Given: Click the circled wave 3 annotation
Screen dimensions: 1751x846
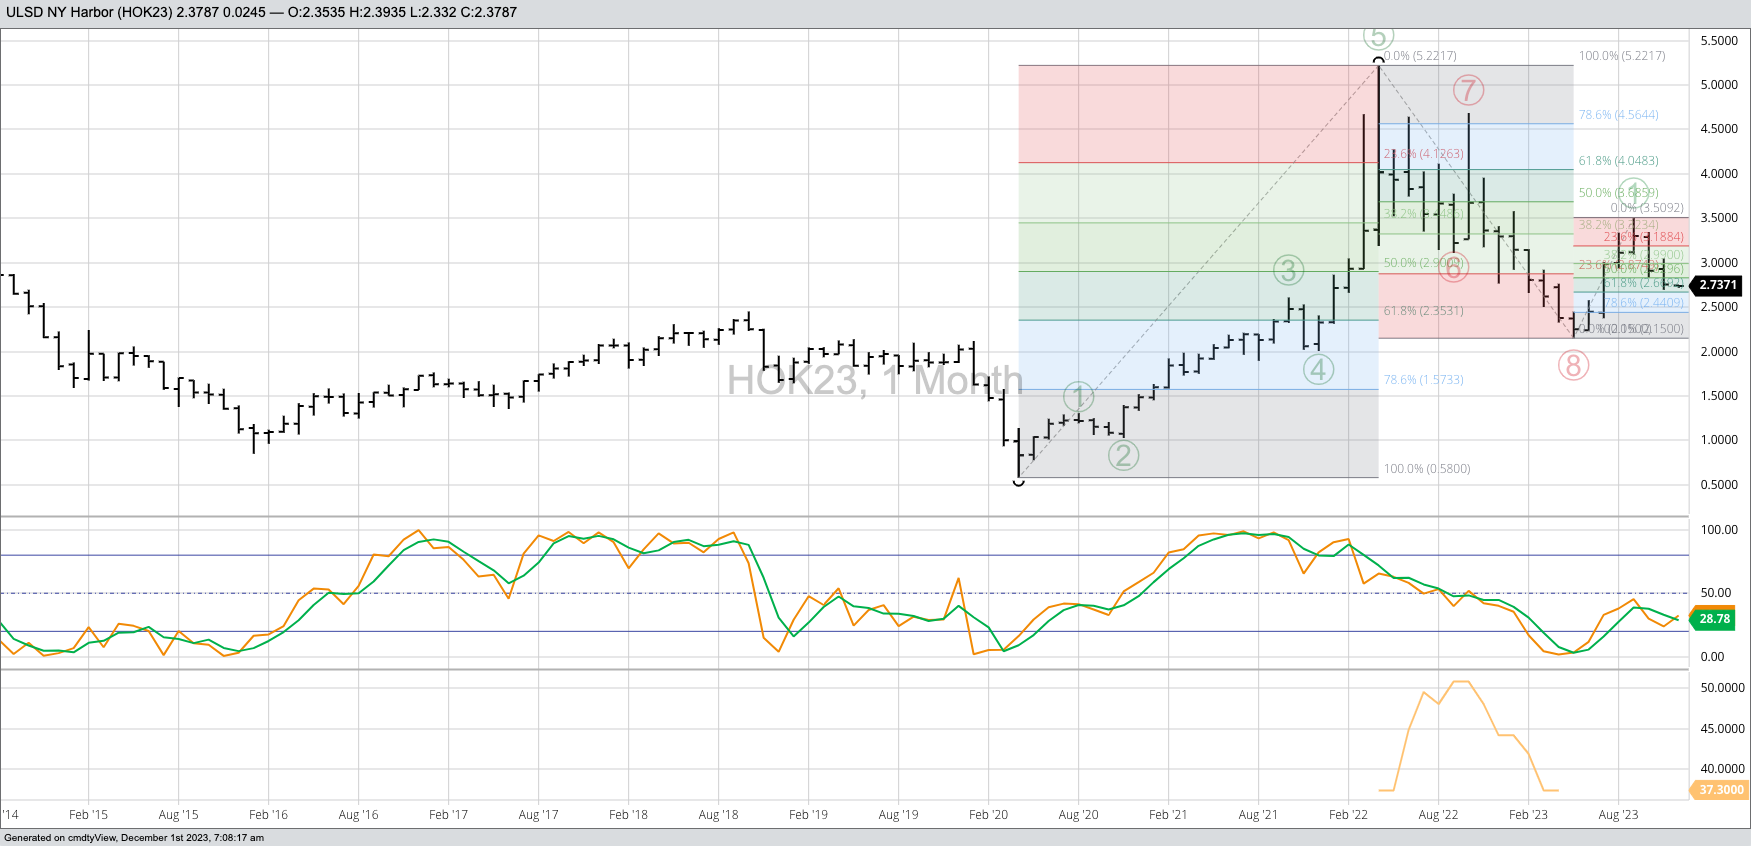Looking at the screenshot, I should (1288, 270).
